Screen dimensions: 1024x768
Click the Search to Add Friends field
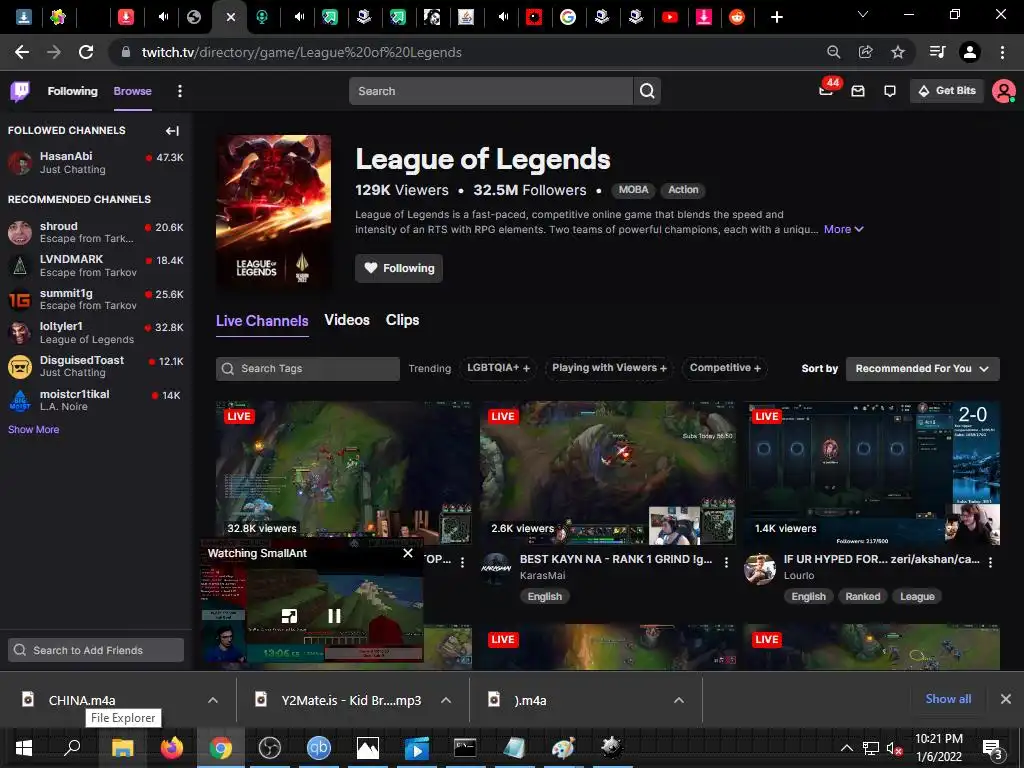click(x=96, y=650)
